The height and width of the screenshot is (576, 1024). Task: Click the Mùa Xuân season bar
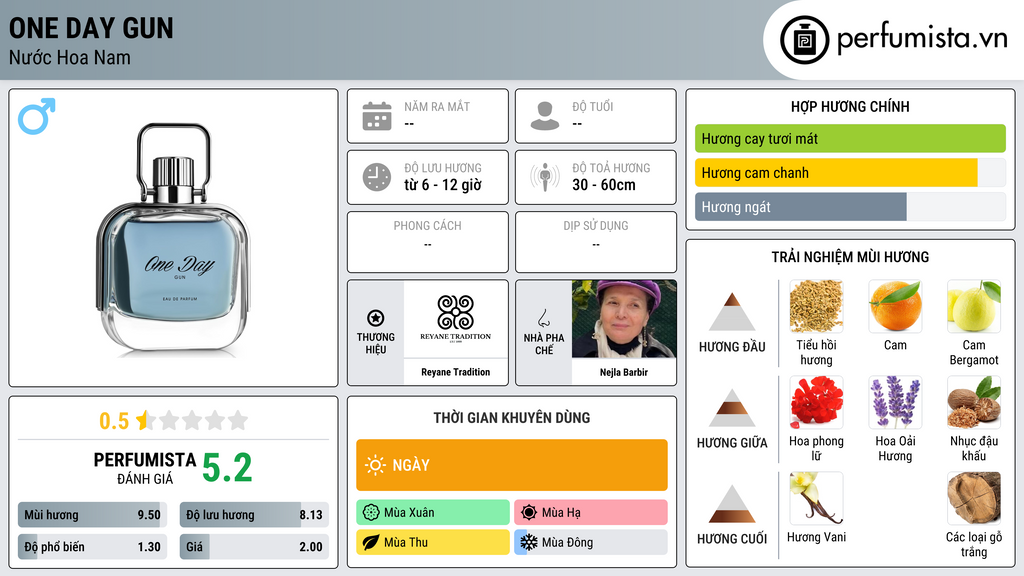coord(433,513)
